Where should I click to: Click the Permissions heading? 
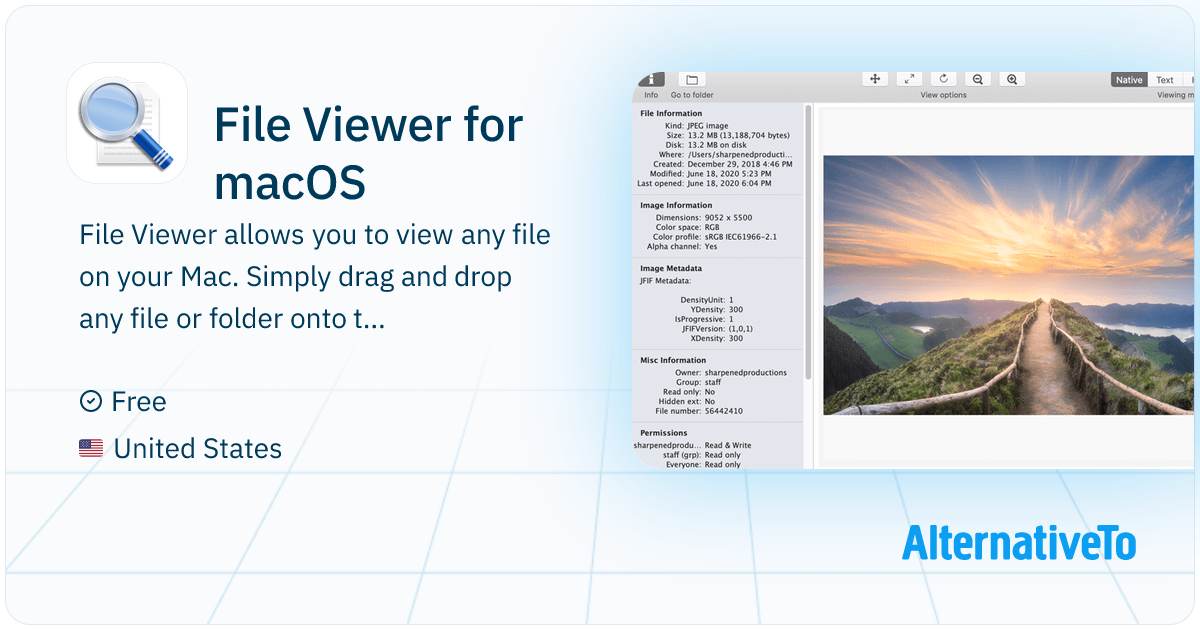[664, 433]
